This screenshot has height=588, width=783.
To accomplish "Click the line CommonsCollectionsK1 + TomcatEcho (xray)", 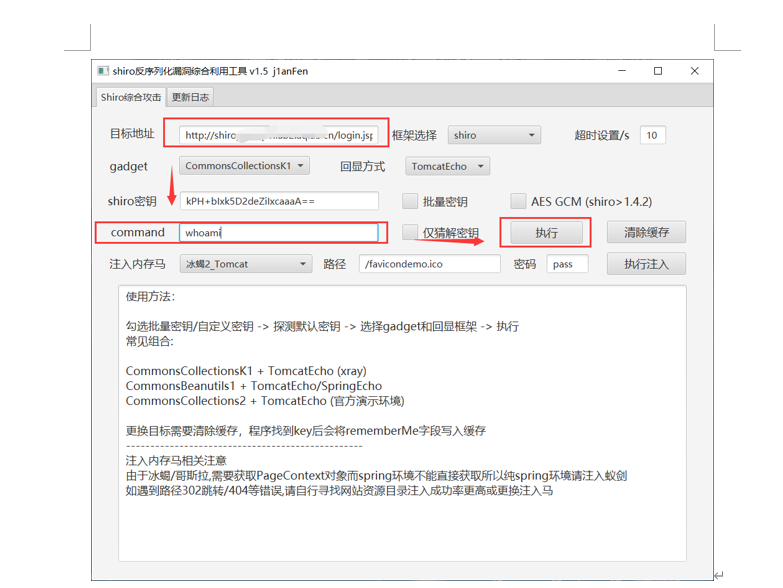I will coord(246,371).
